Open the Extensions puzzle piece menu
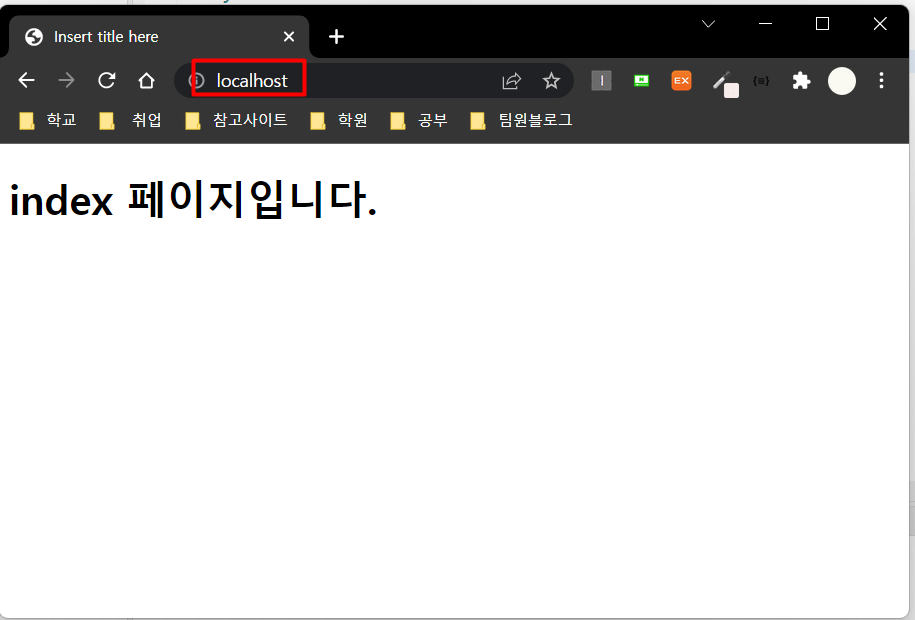Image resolution: width=915 pixels, height=620 pixels. tap(801, 81)
